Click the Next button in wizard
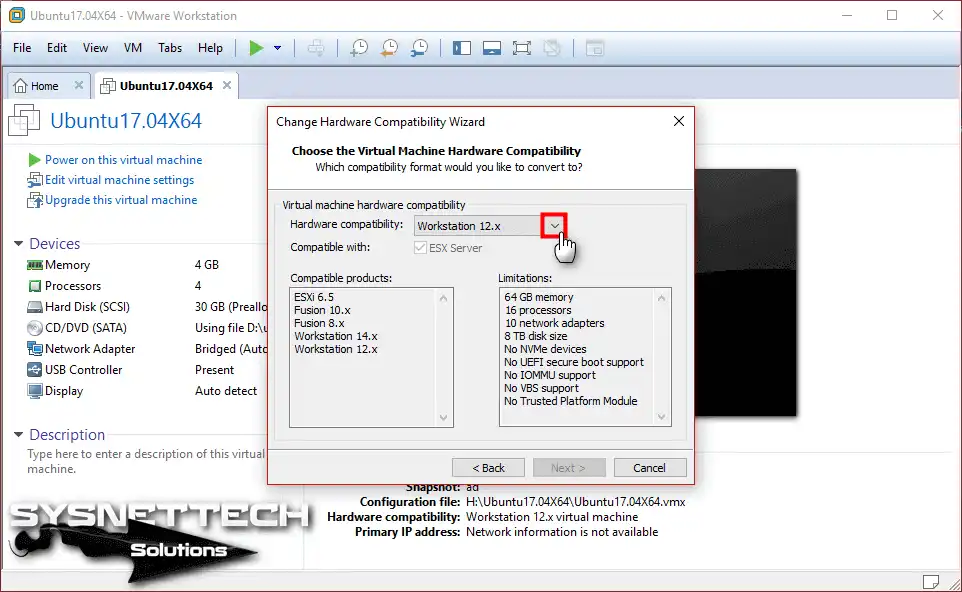This screenshot has height=592, width=962. click(x=569, y=468)
